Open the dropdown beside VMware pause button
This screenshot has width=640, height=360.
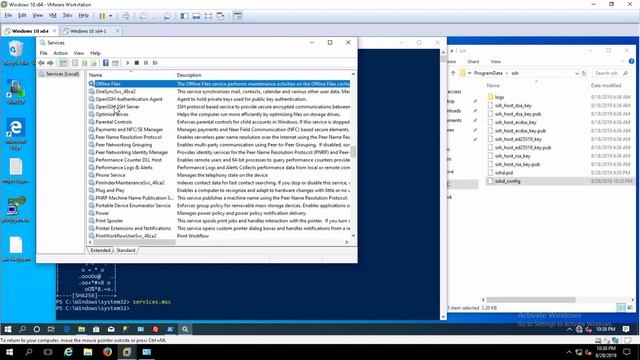[110, 16]
